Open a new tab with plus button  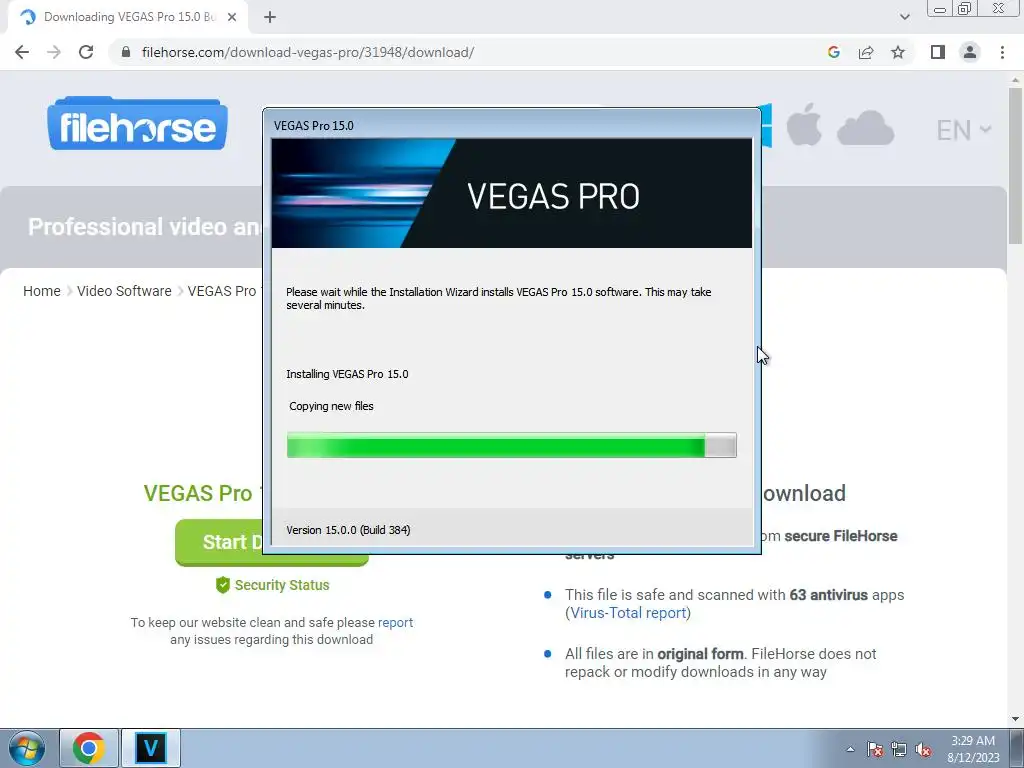(270, 17)
